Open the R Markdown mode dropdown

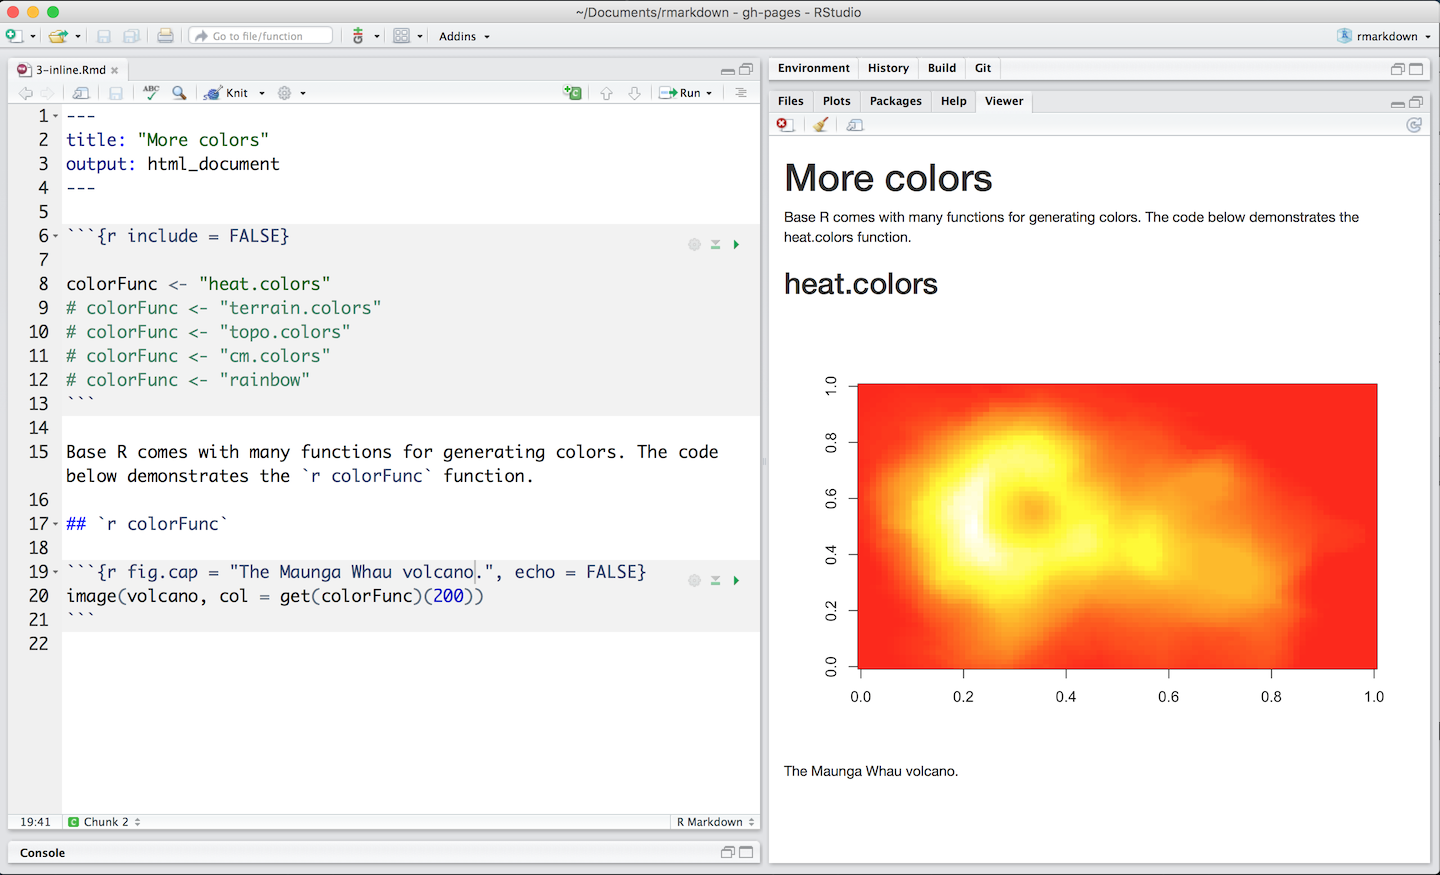pos(714,821)
